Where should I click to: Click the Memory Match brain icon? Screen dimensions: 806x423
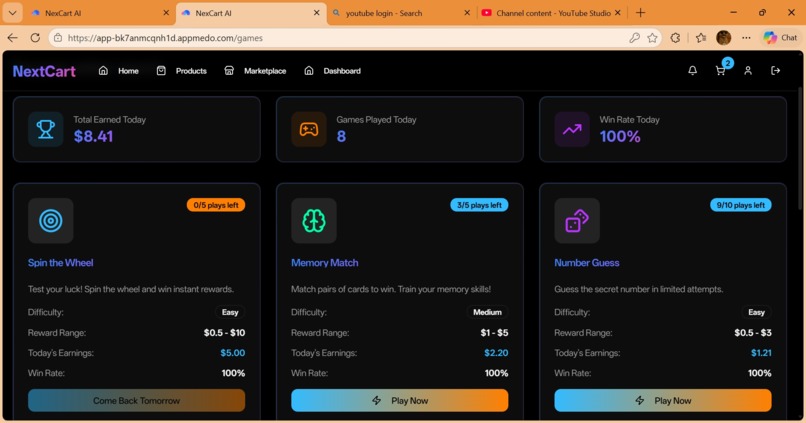[314, 221]
